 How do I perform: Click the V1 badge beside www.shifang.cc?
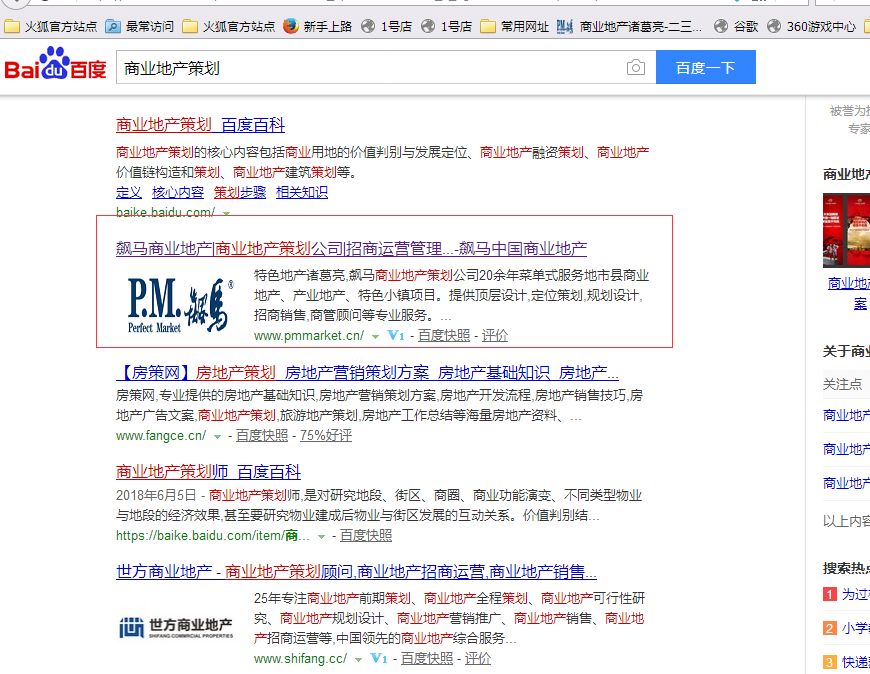coord(378,658)
